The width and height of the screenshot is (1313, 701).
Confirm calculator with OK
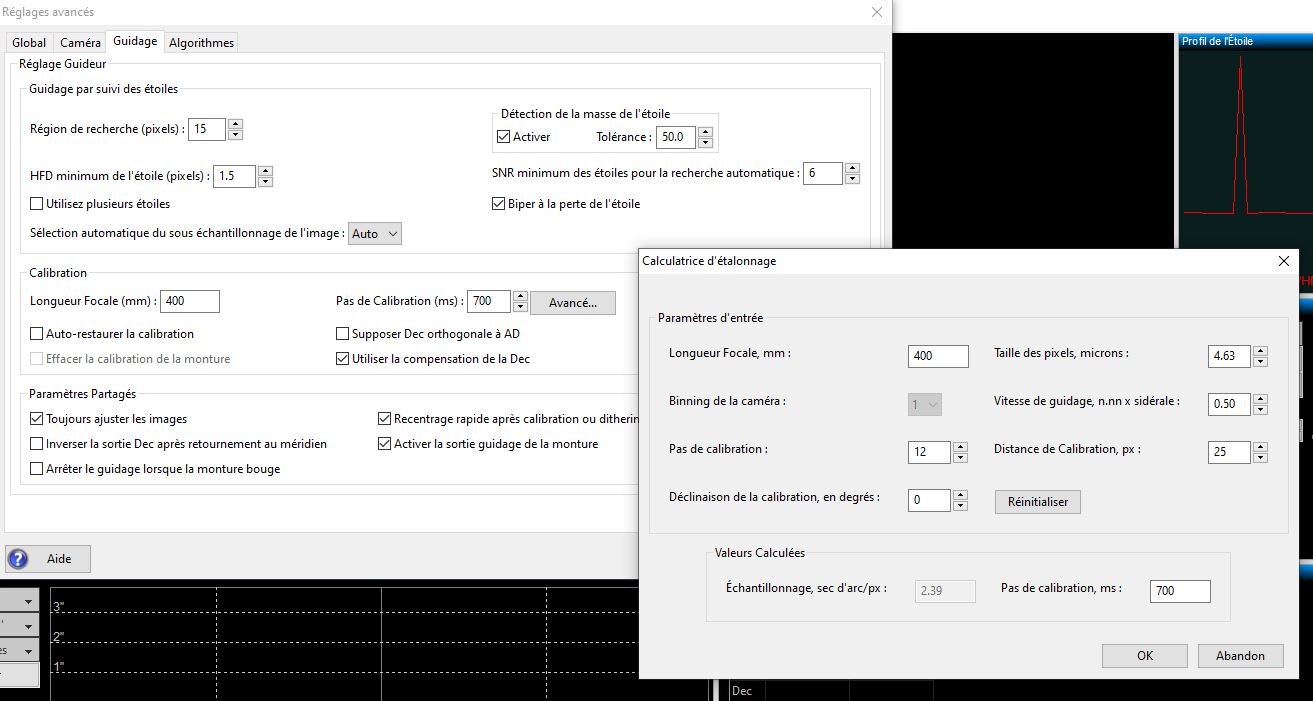[x=1144, y=655]
